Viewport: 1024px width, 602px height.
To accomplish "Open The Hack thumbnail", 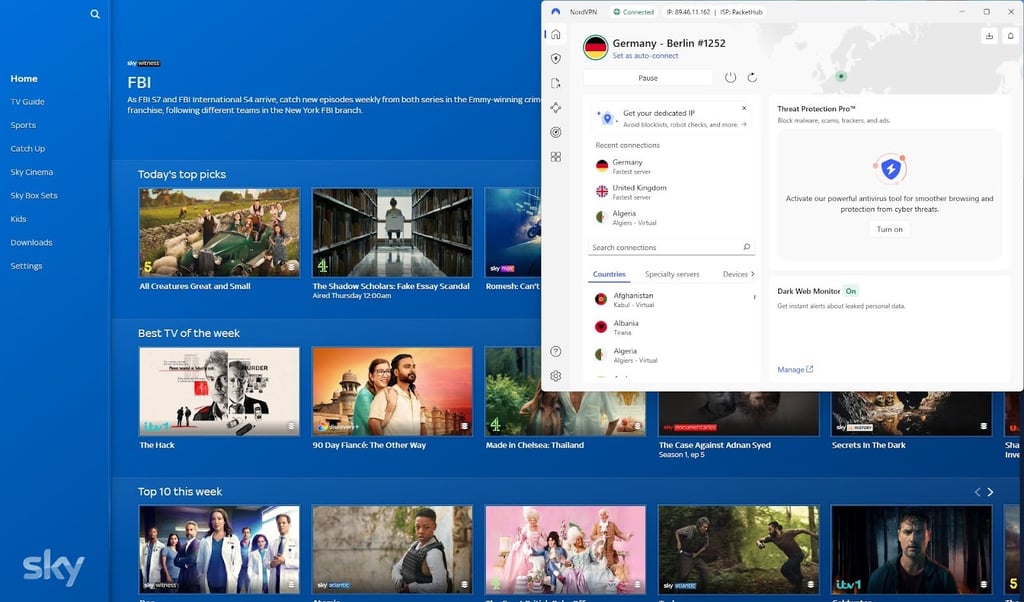I will [x=219, y=391].
